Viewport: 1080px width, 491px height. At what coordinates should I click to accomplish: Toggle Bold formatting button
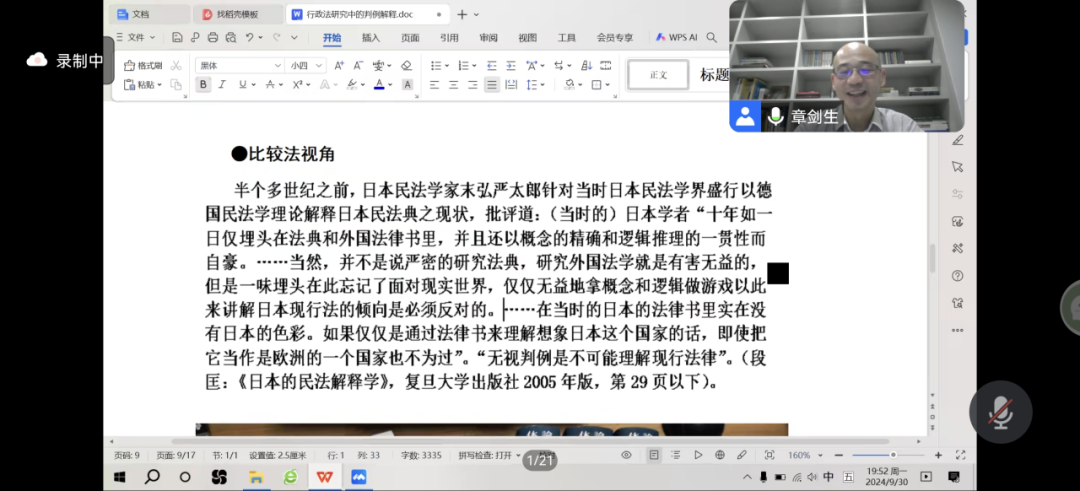pyautogui.click(x=204, y=85)
